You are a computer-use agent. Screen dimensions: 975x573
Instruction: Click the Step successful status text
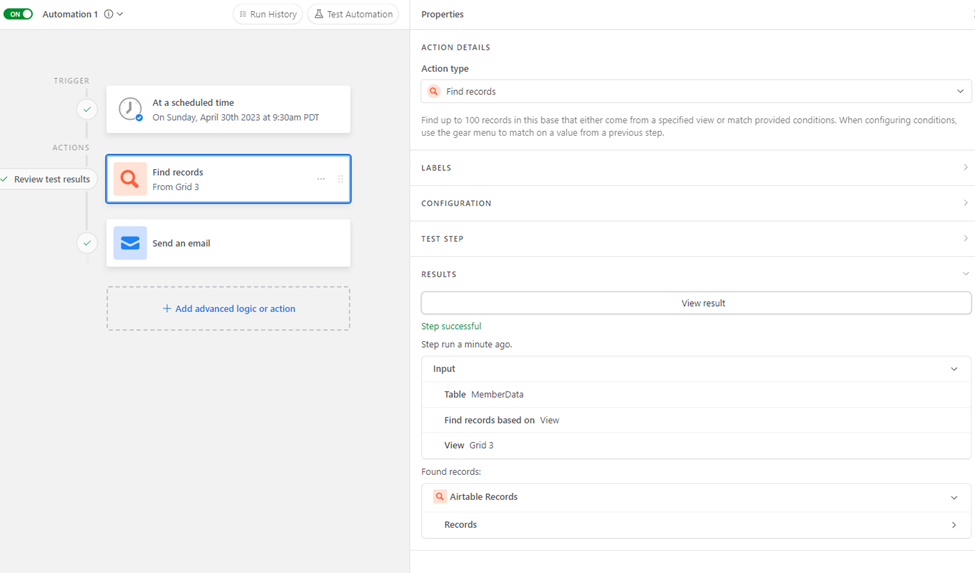[x=451, y=326]
